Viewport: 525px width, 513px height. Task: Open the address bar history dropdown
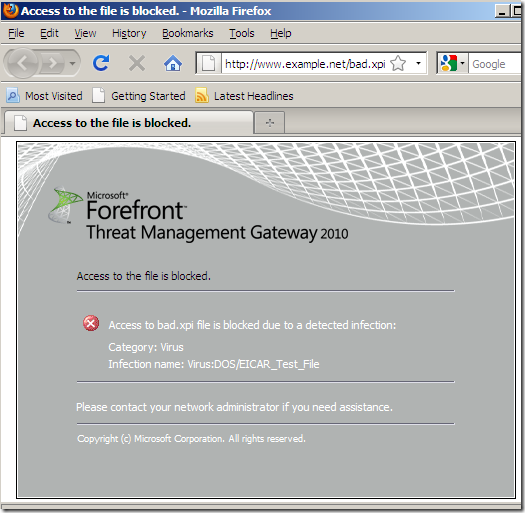coord(418,63)
